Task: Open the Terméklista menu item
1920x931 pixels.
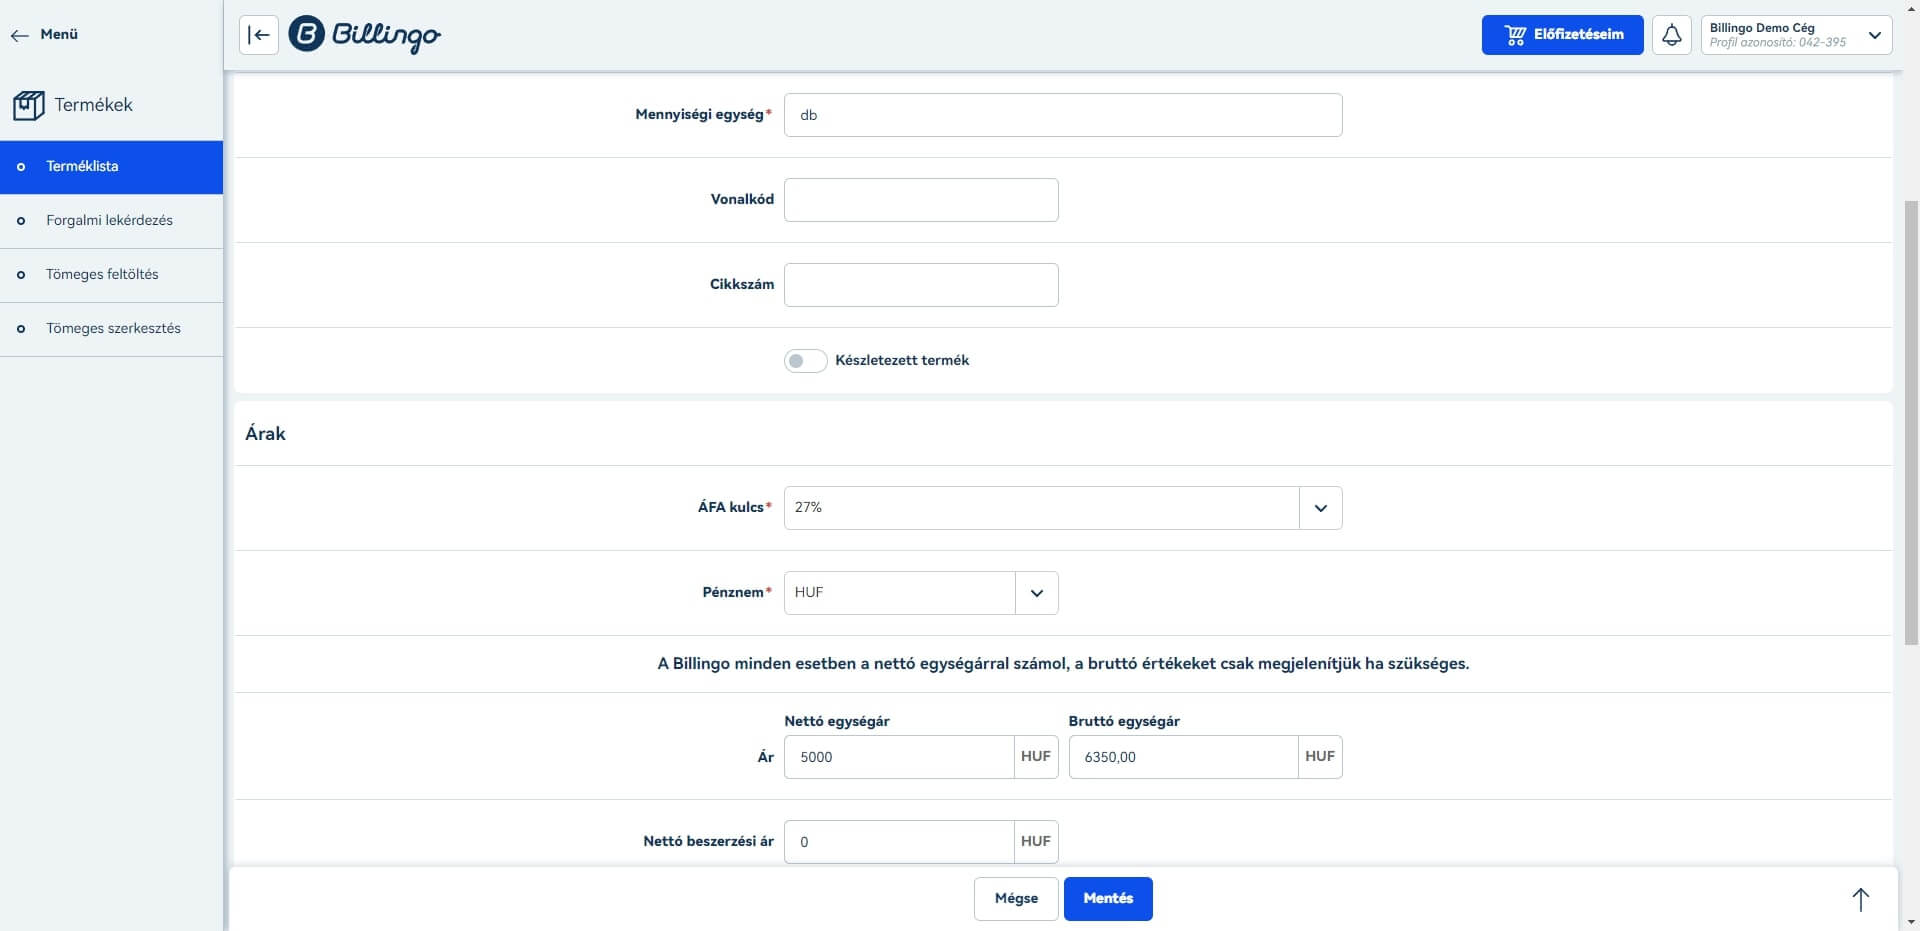Action: click(83, 166)
